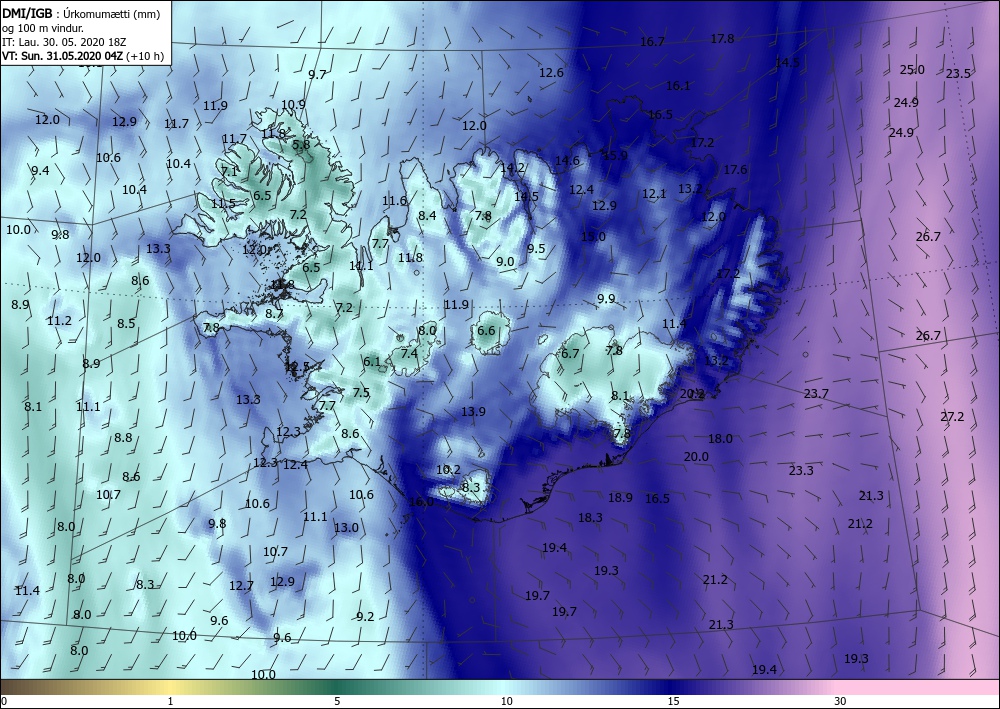Click the map value "20.2"
Viewport: 1000px width, 709px height.
point(692,393)
